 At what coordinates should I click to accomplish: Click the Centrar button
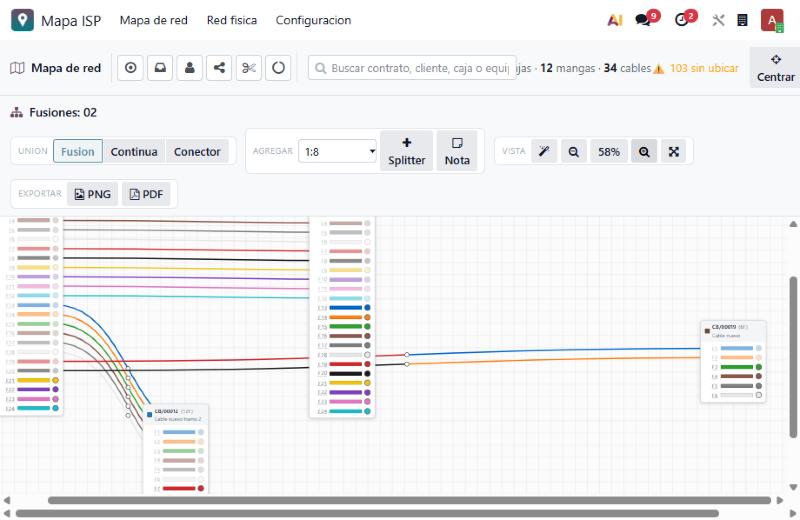pyautogui.click(x=776, y=68)
